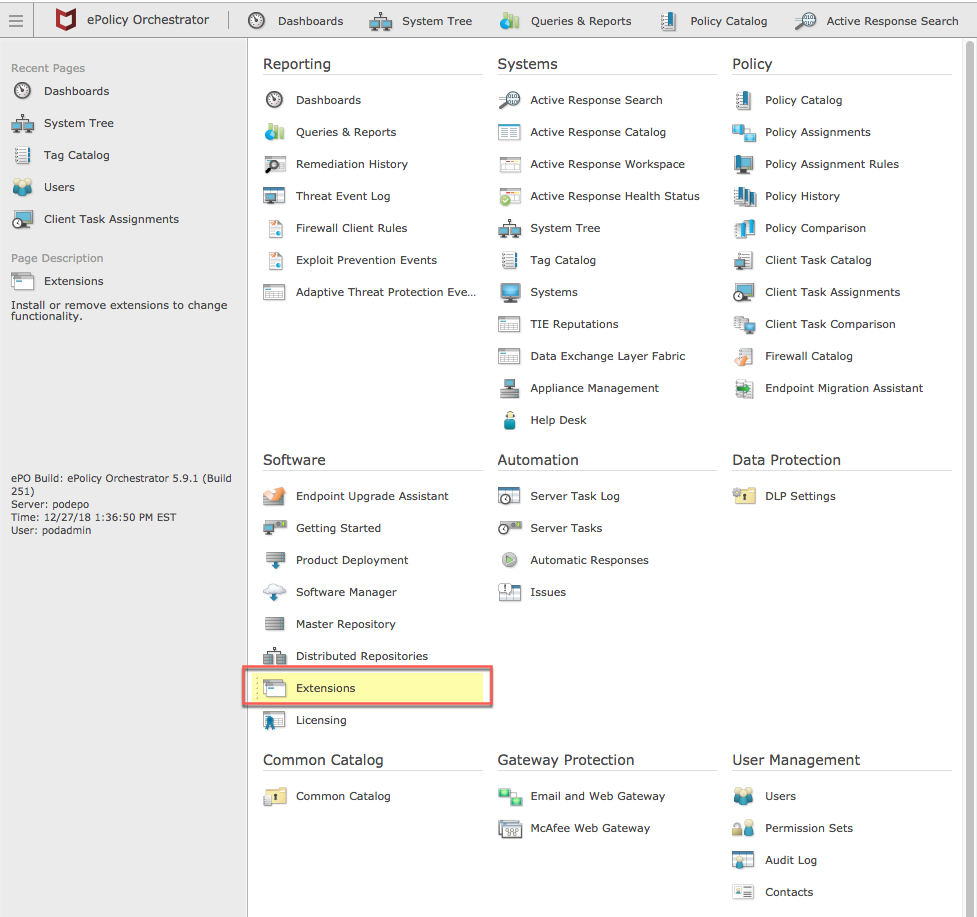
Task: Open System Tree under Recent Pages
Action: (79, 123)
